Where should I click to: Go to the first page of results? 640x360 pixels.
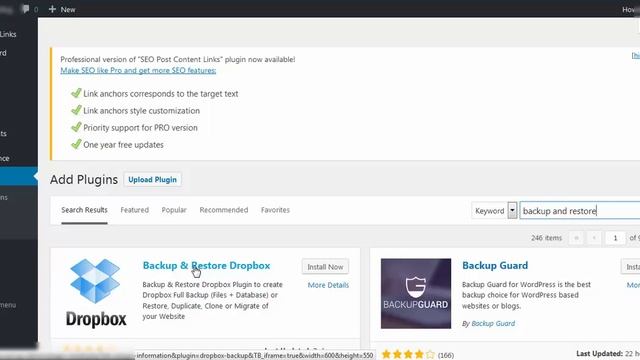(576, 238)
